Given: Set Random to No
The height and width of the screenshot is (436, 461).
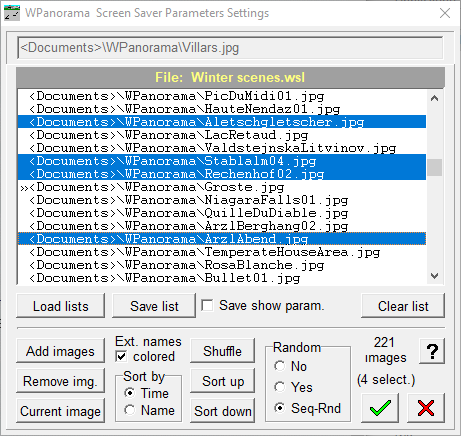Looking at the screenshot, I should click(279, 366).
